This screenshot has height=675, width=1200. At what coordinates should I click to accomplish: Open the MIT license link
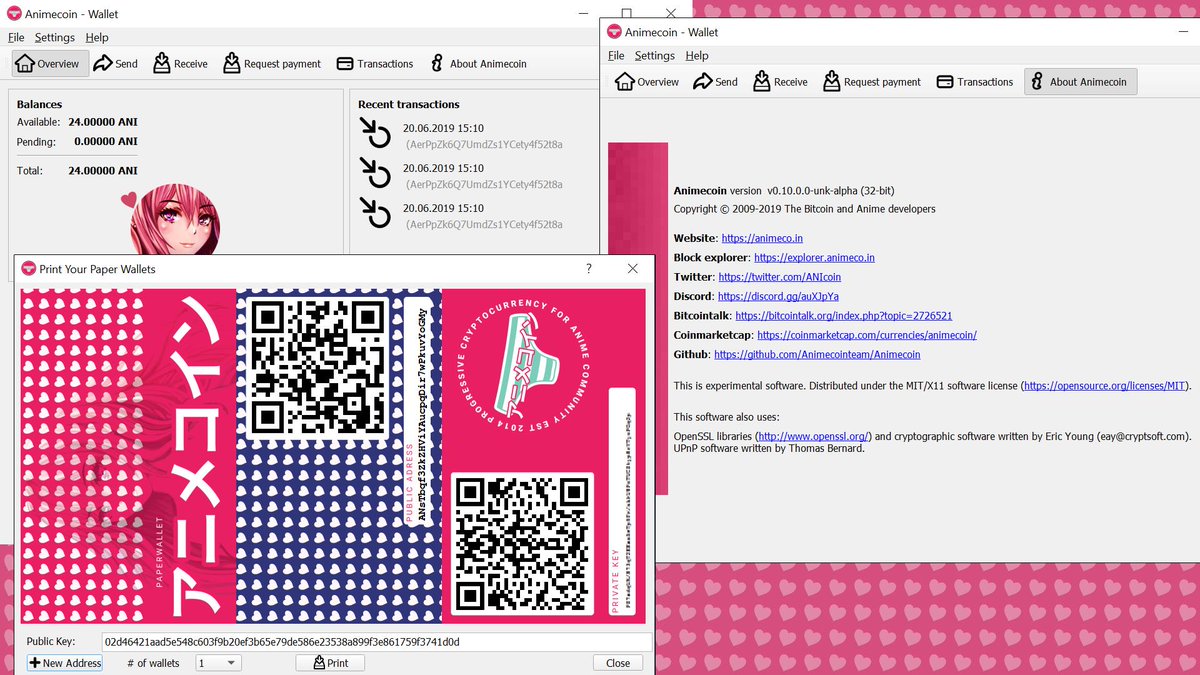[1104, 385]
